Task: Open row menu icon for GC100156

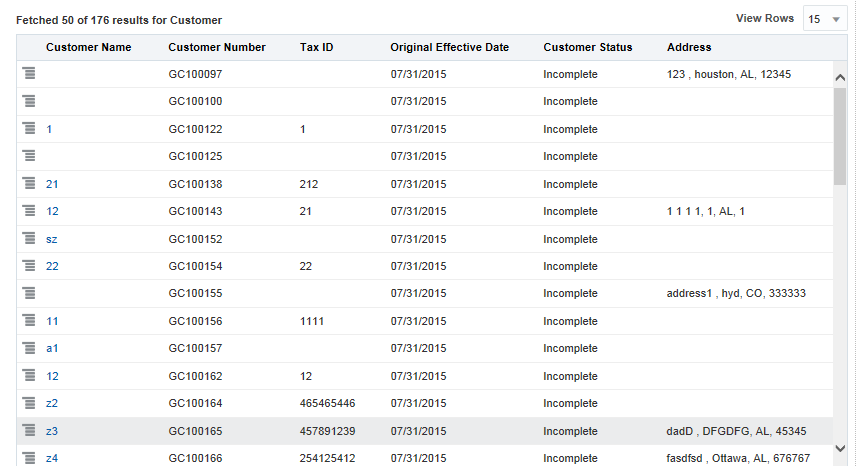Action: coord(29,321)
